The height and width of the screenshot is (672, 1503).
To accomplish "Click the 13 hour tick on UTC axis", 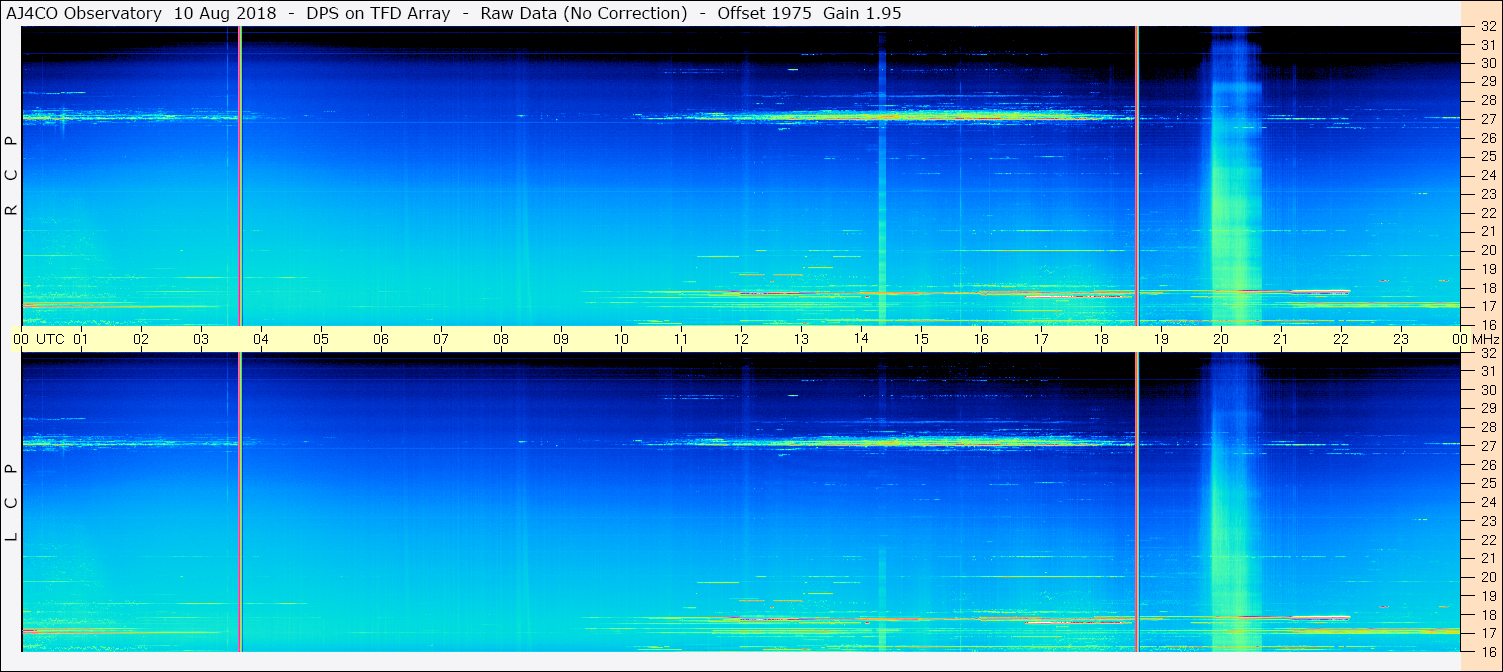I will coord(801,339).
